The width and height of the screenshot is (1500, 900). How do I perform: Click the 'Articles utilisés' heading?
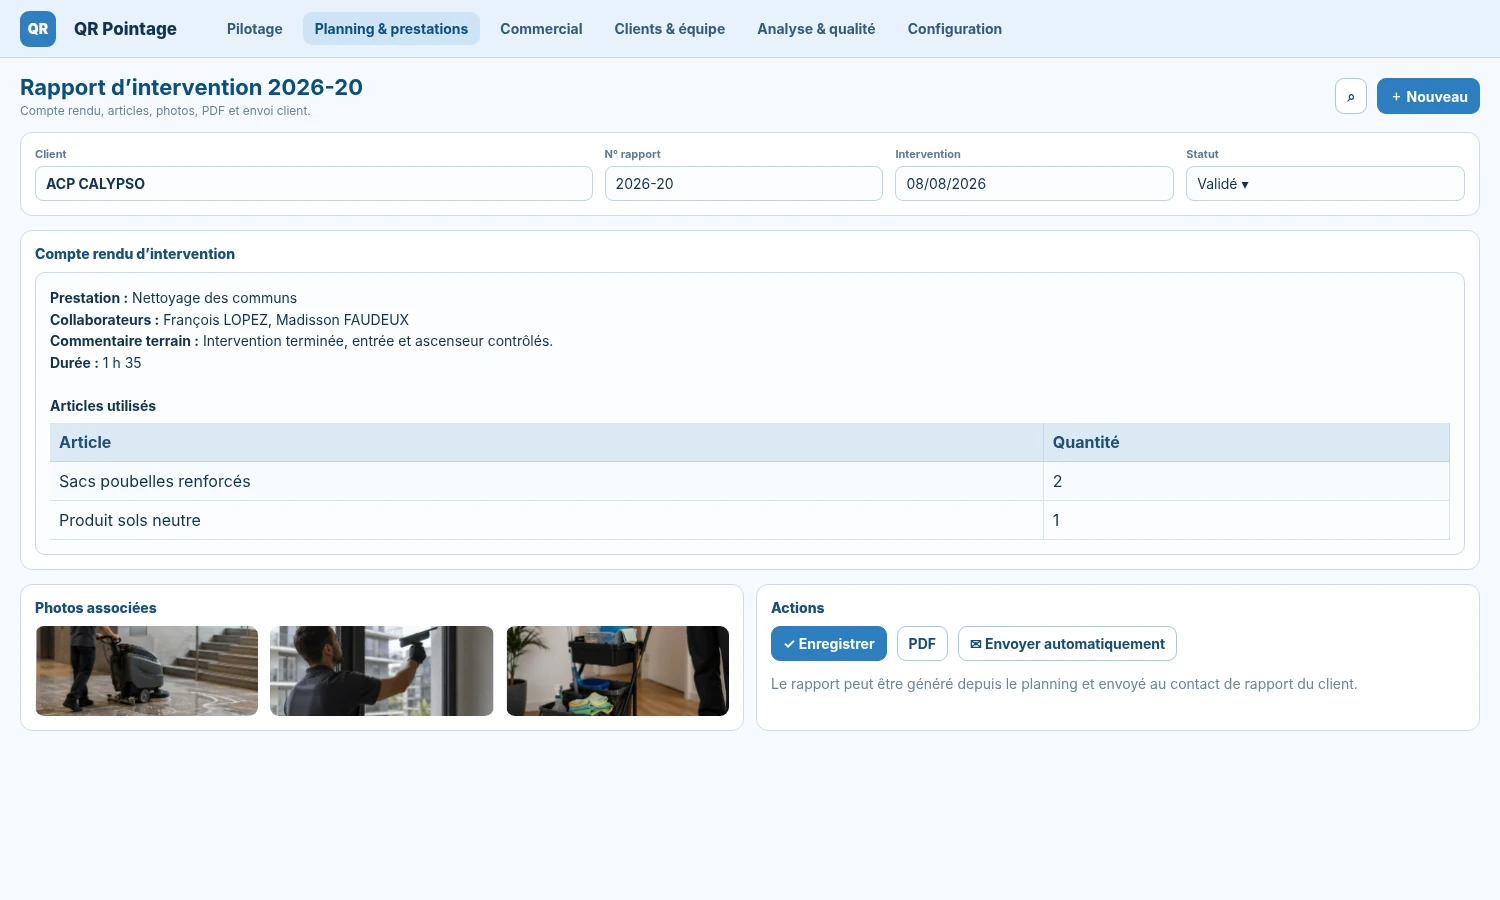(x=103, y=406)
